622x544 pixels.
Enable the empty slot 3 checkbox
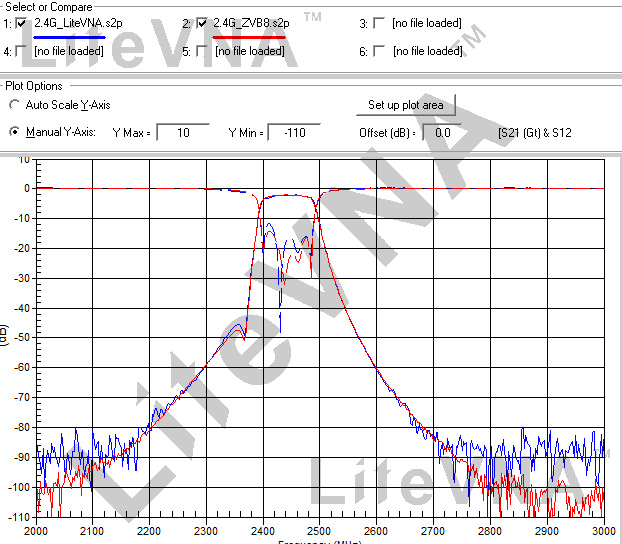tap(379, 22)
